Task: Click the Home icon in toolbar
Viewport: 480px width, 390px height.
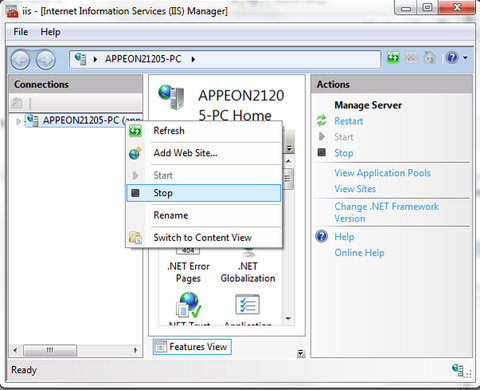Action: coord(430,58)
